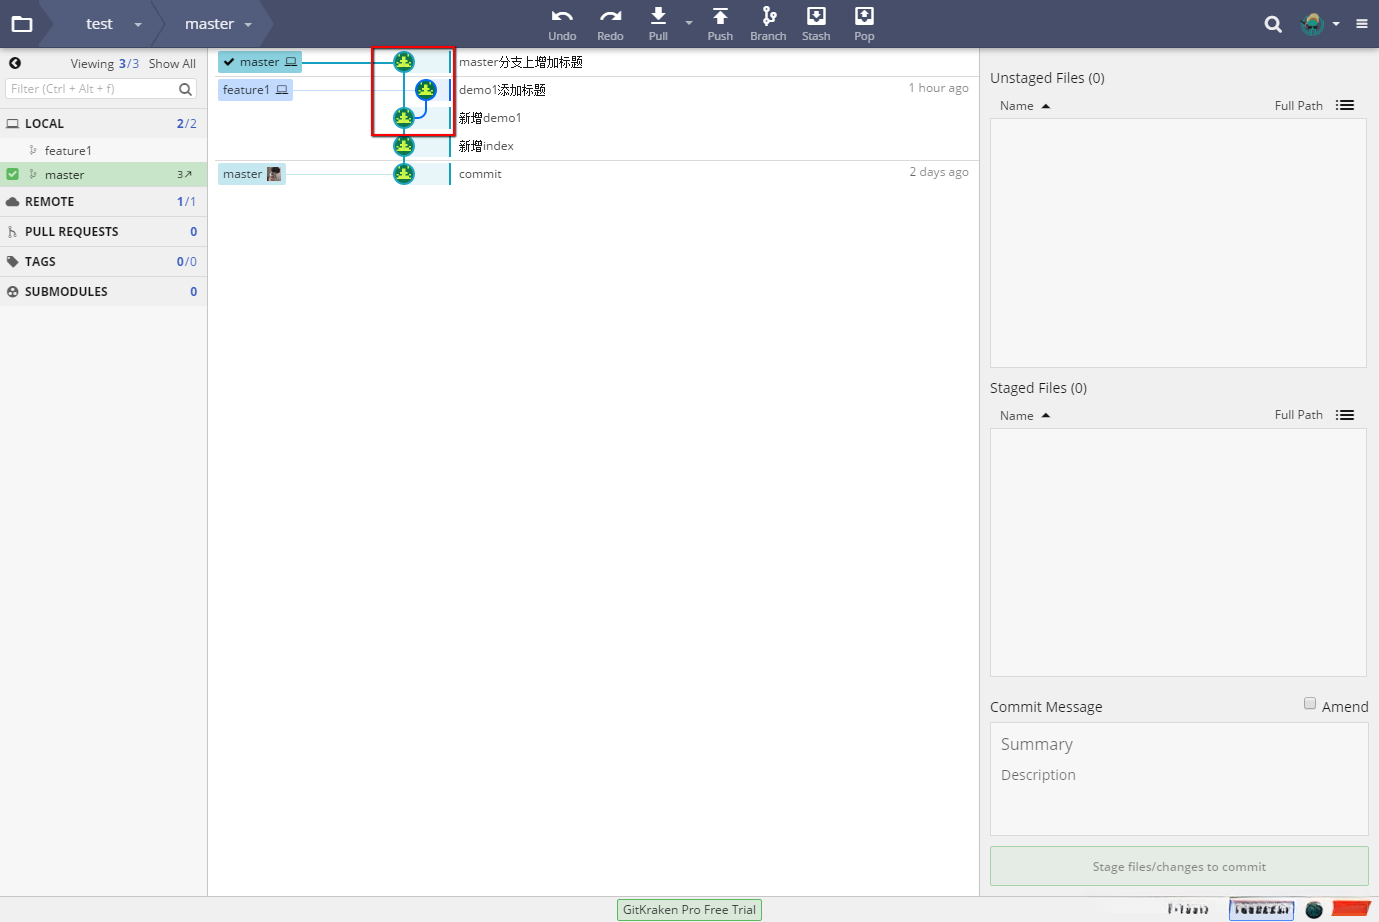Expand the REMOTE section
This screenshot has width=1379, height=922.
[x=104, y=201]
